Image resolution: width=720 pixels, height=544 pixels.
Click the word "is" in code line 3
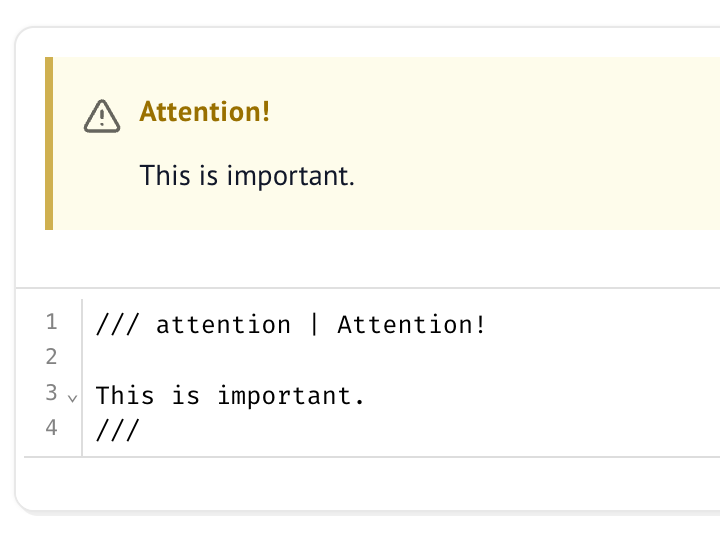pos(186,396)
